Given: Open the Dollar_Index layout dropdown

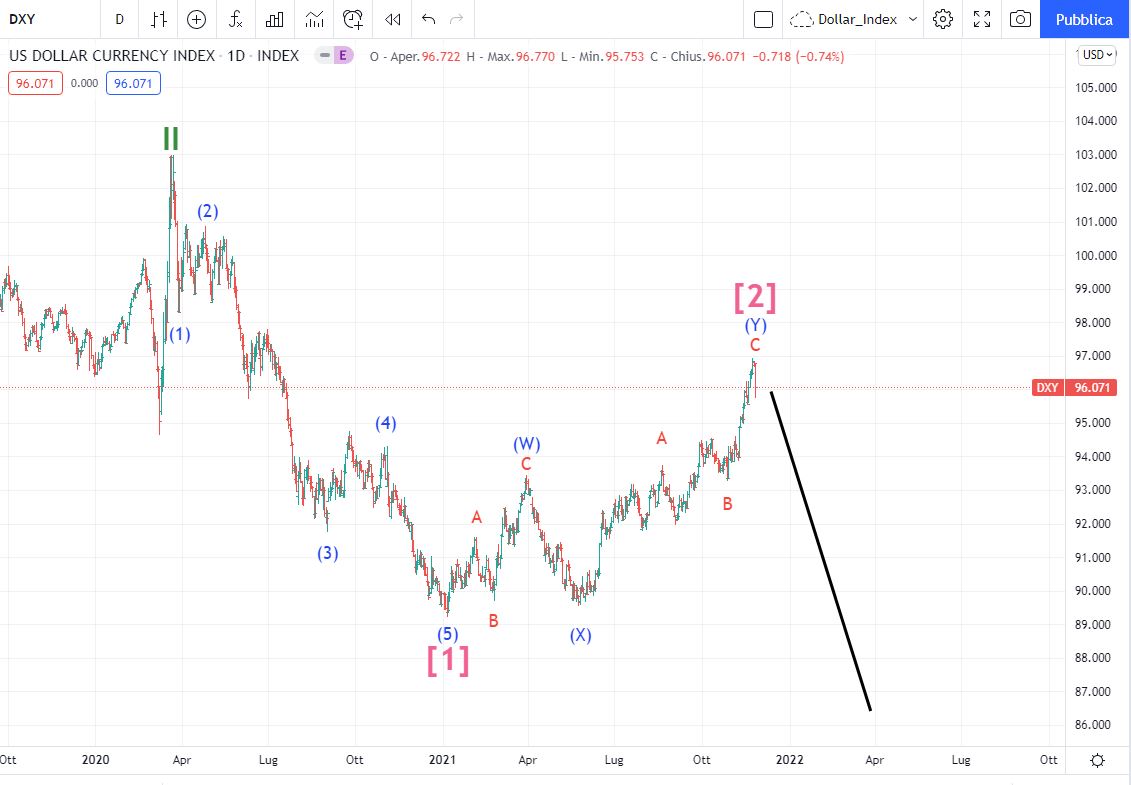Looking at the screenshot, I should click(x=854, y=19).
